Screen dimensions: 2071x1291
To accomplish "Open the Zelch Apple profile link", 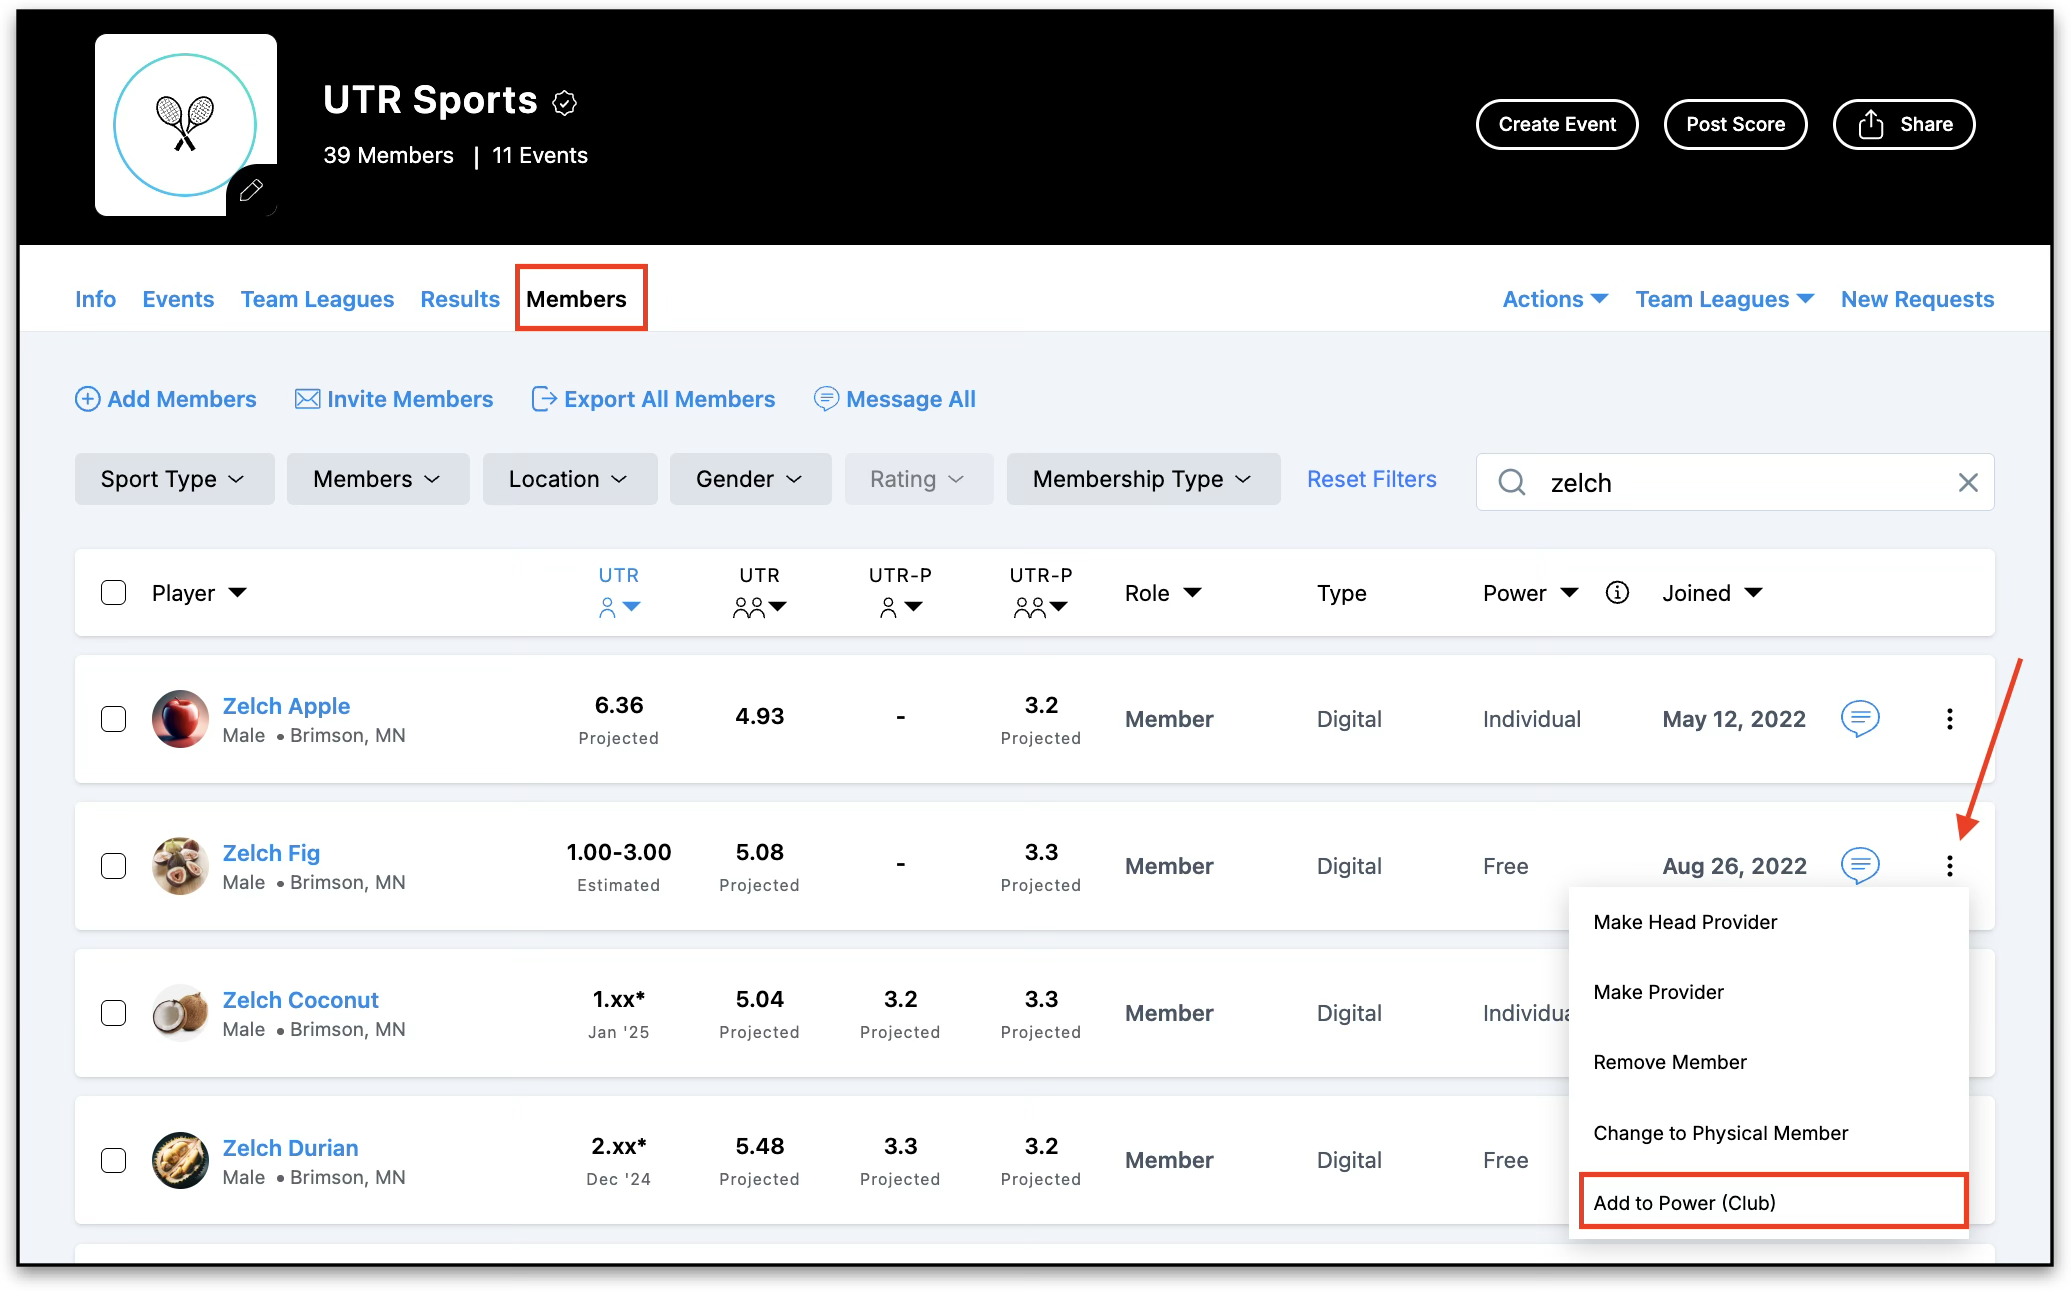I will (286, 706).
